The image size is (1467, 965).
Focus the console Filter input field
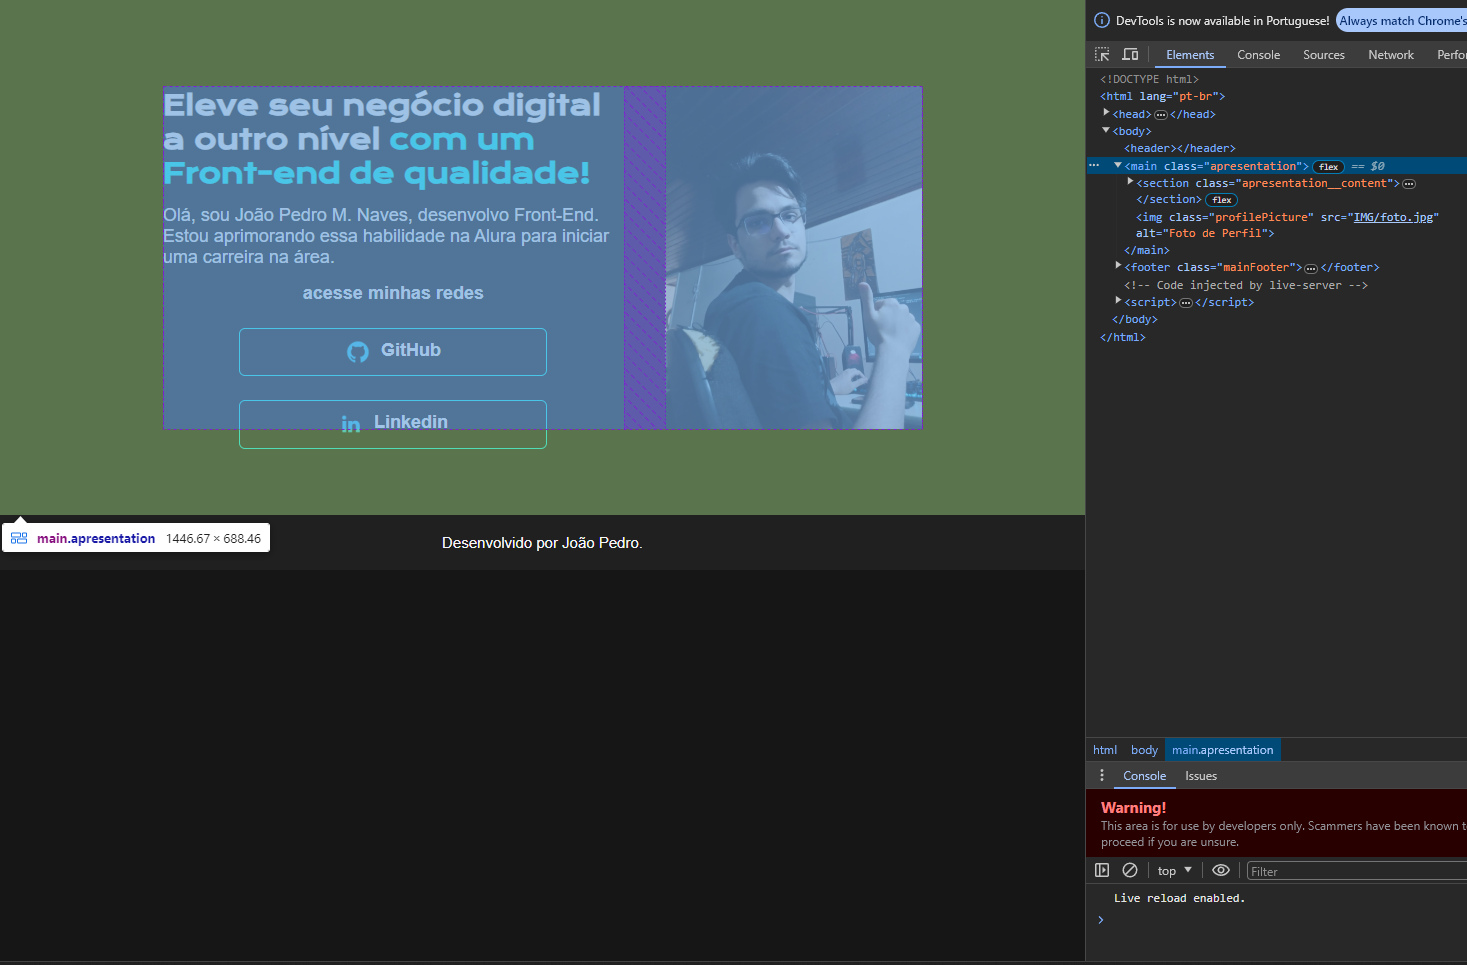point(1357,871)
